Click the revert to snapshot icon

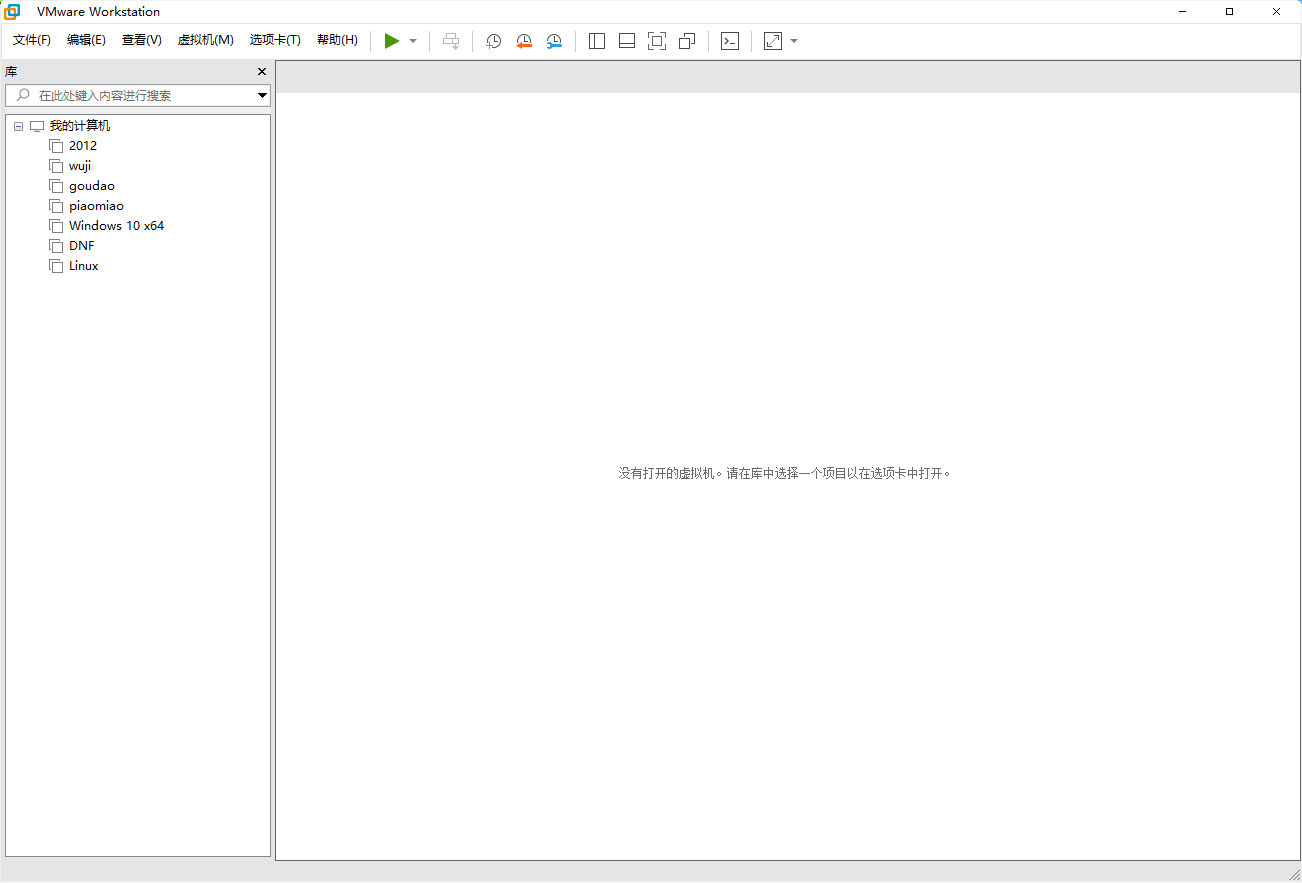(x=523, y=41)
